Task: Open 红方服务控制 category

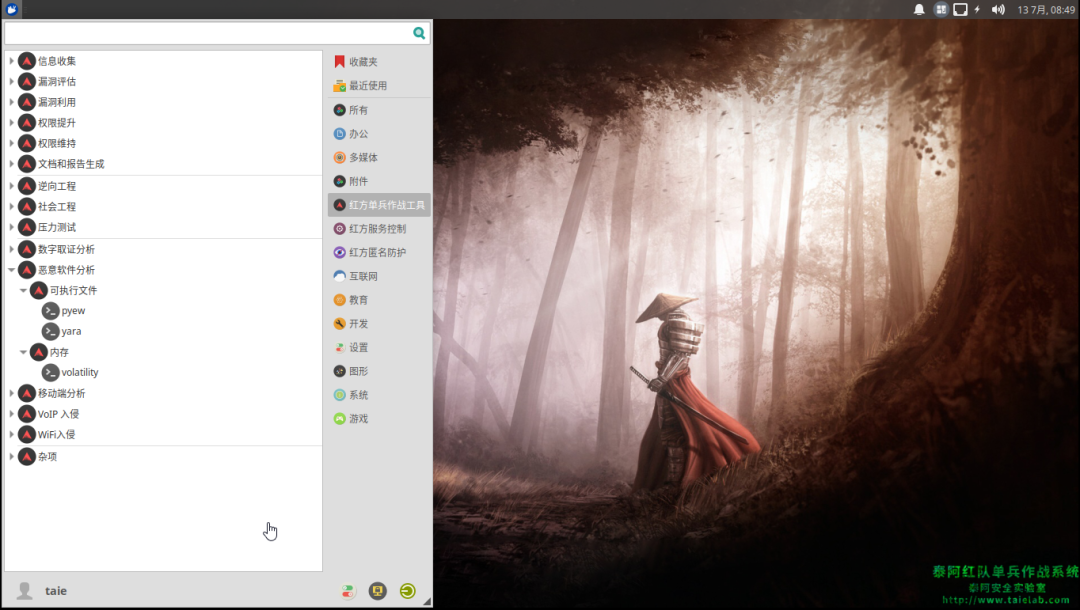Action: (380, 229)
